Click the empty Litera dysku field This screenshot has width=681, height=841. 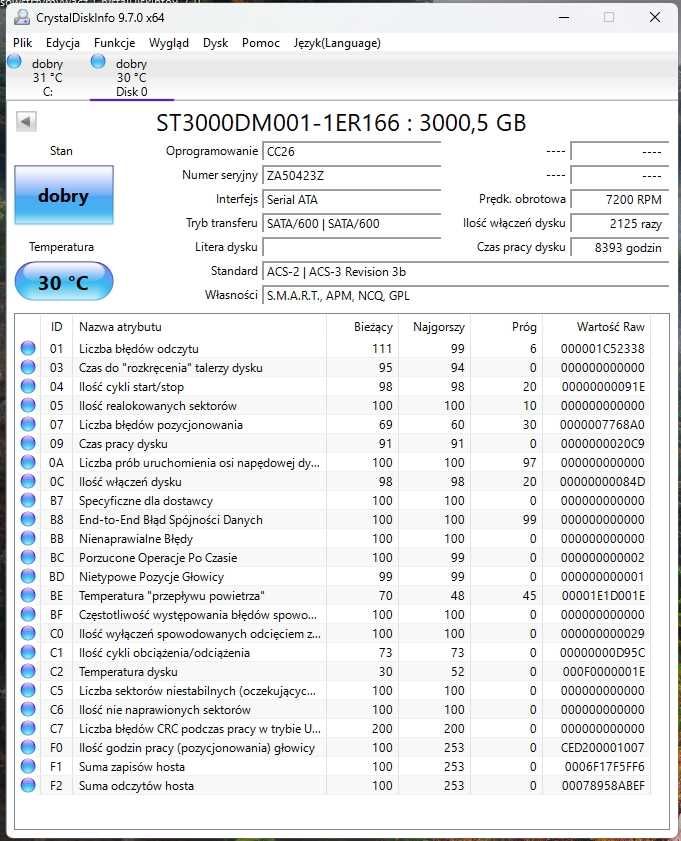coord(352,247)
